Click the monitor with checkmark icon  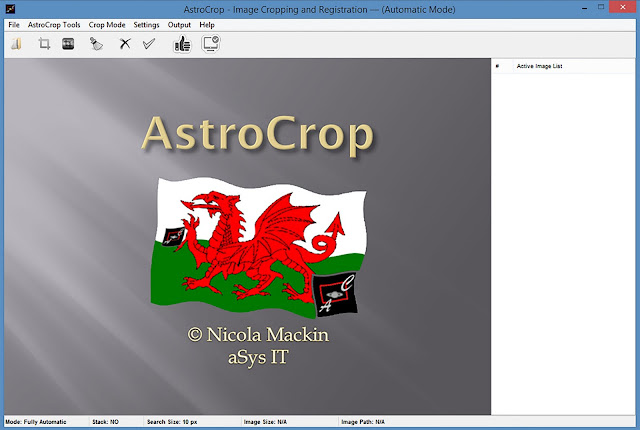pos(211,44)
